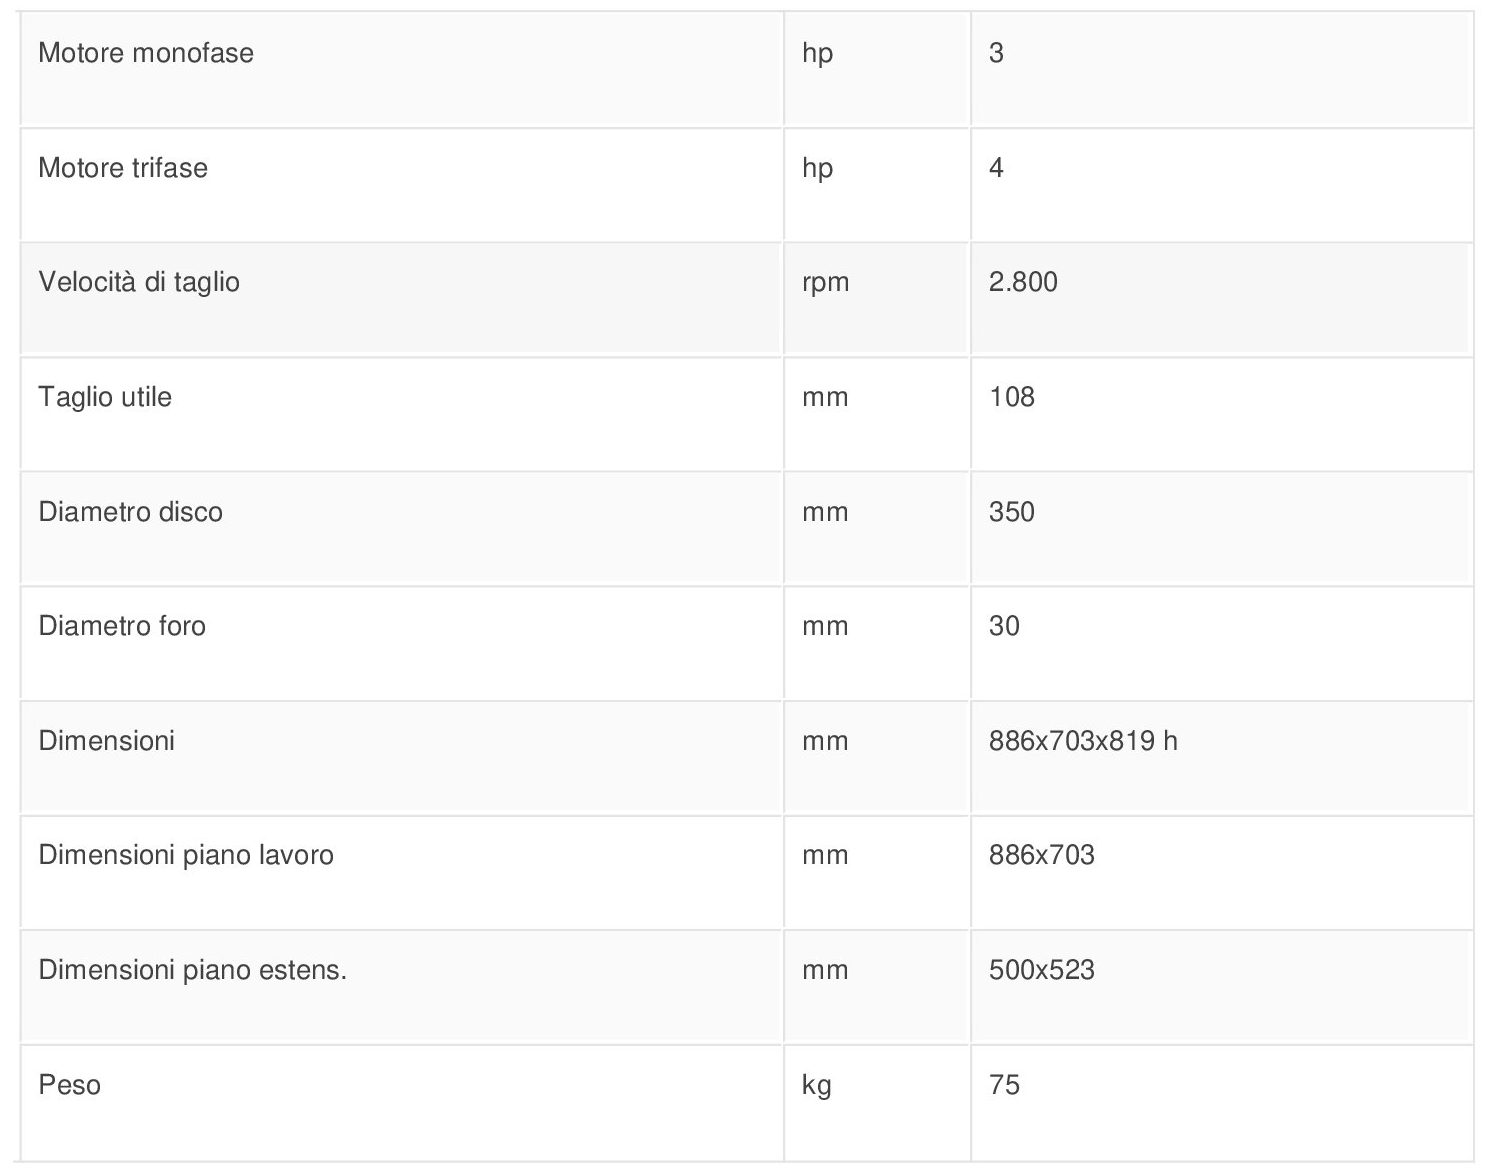The image size is (1487, 1176).
Task: Select the "350" disc diameter value
Action: [1012, 512]
